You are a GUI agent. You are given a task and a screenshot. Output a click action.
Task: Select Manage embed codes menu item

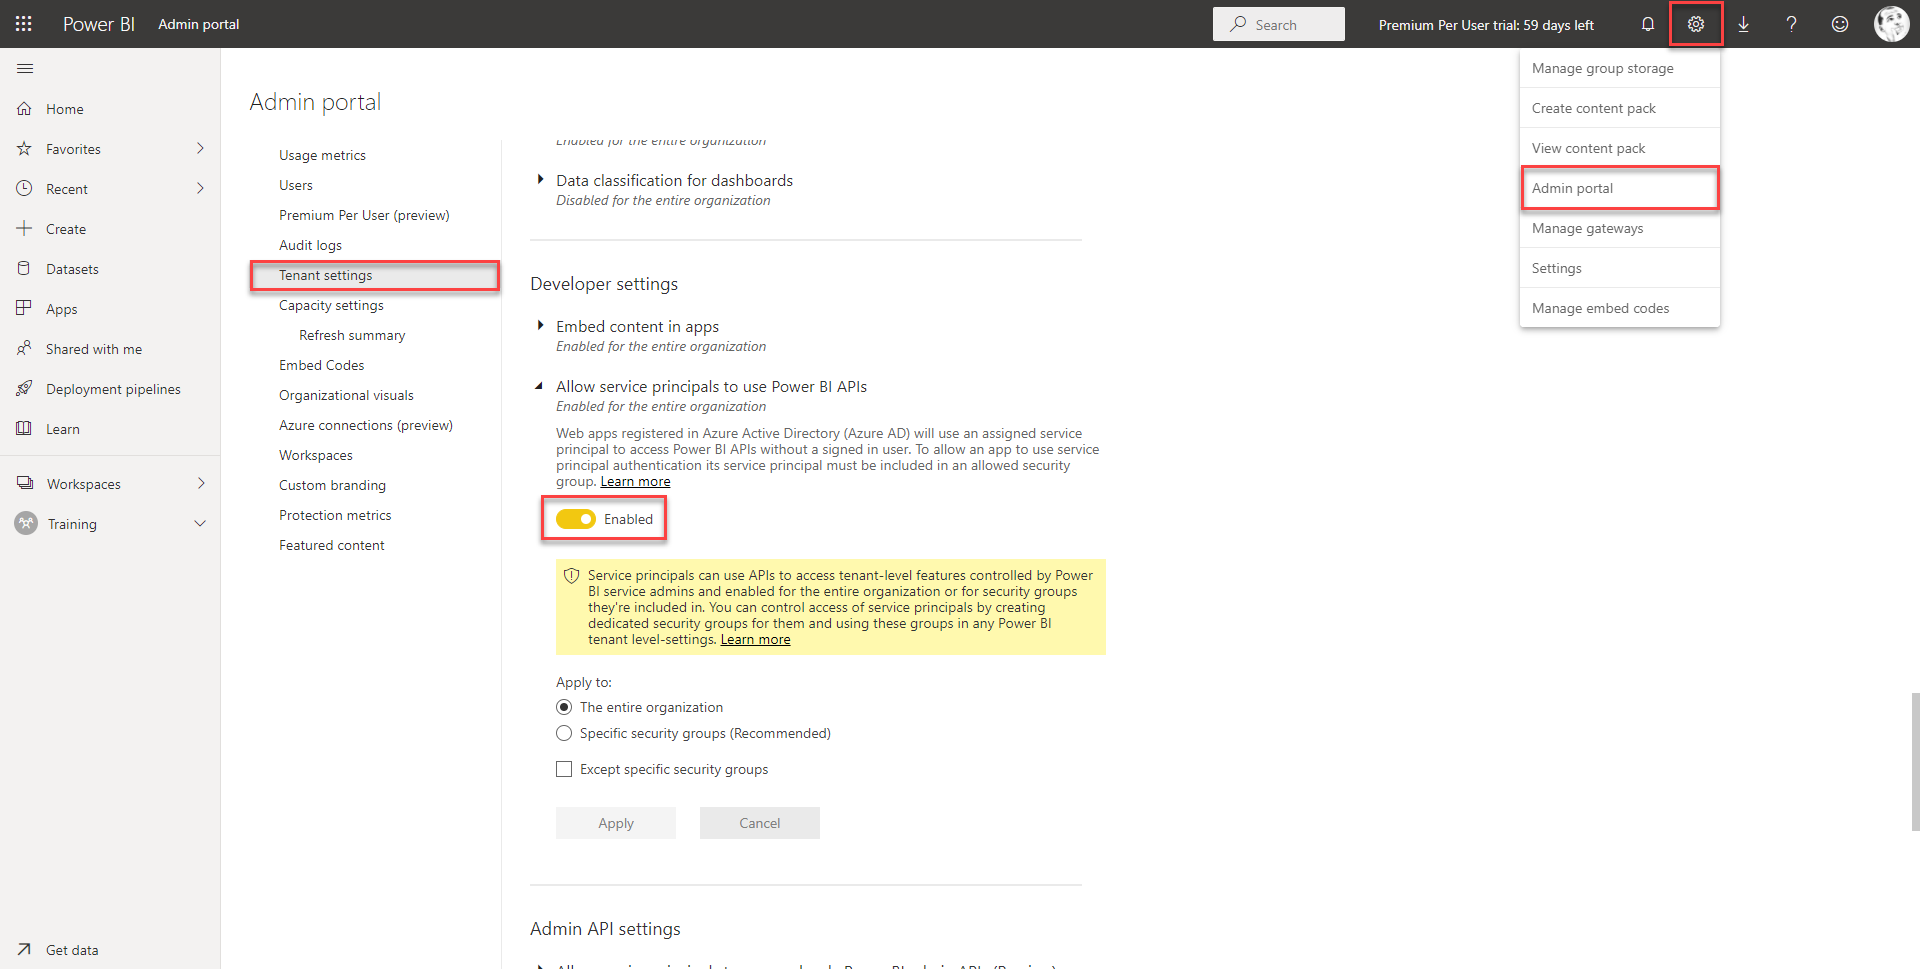tap(1620, 308)
